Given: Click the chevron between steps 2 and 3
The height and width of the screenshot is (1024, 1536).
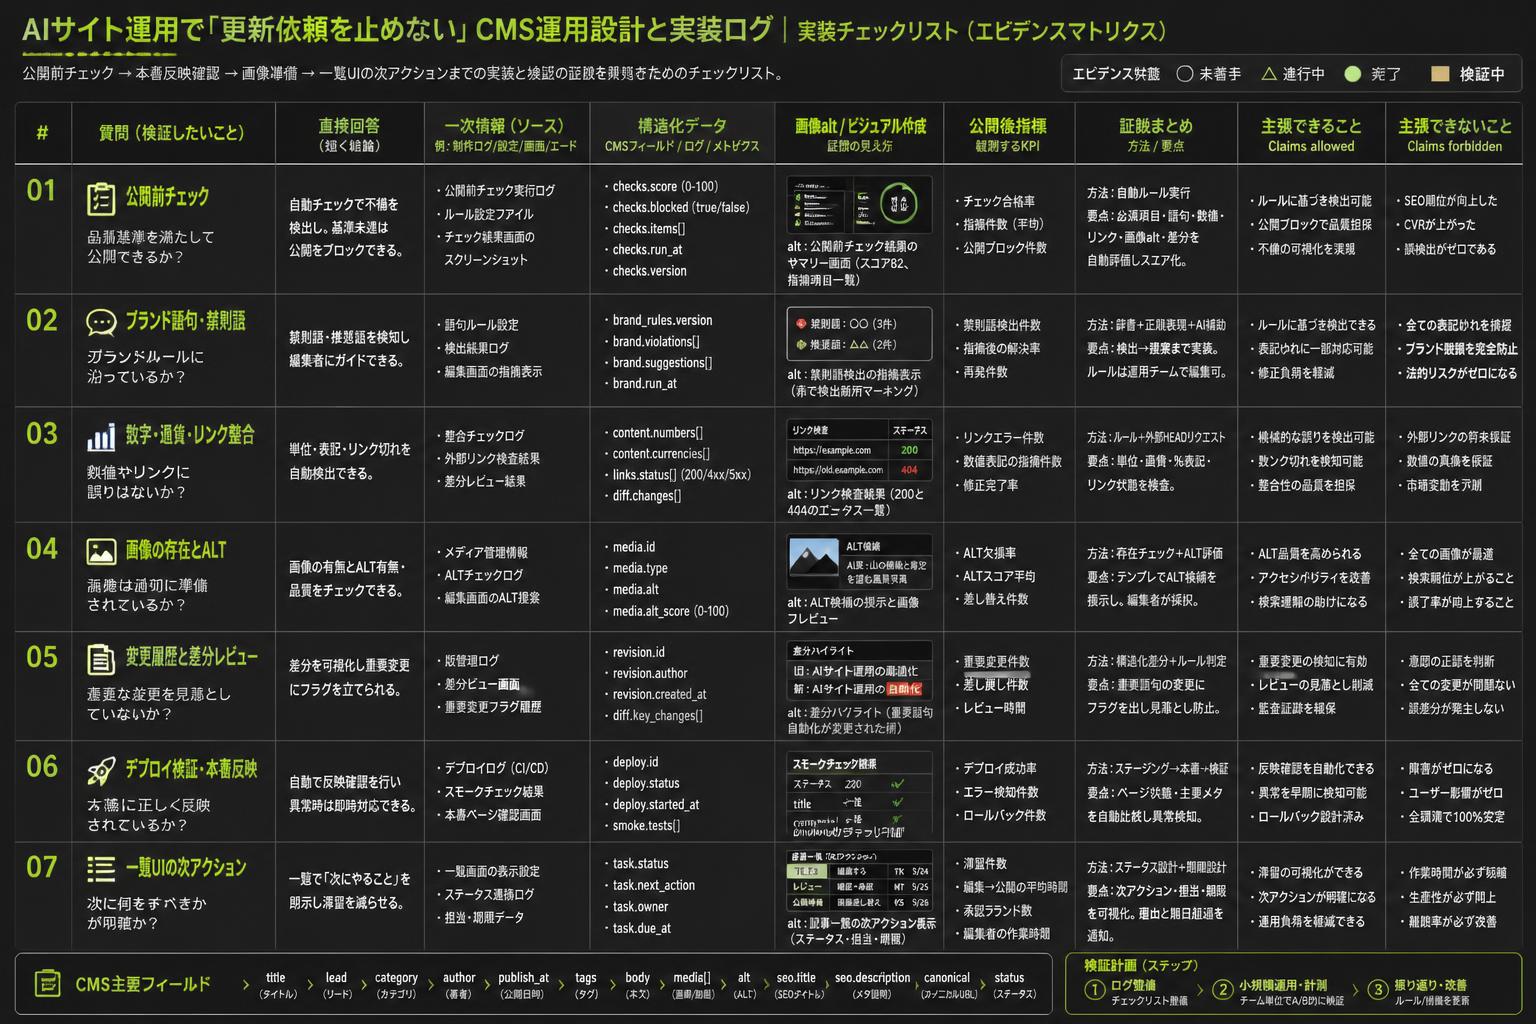Looking at the screenshot, I should [x=1356, y=989].
